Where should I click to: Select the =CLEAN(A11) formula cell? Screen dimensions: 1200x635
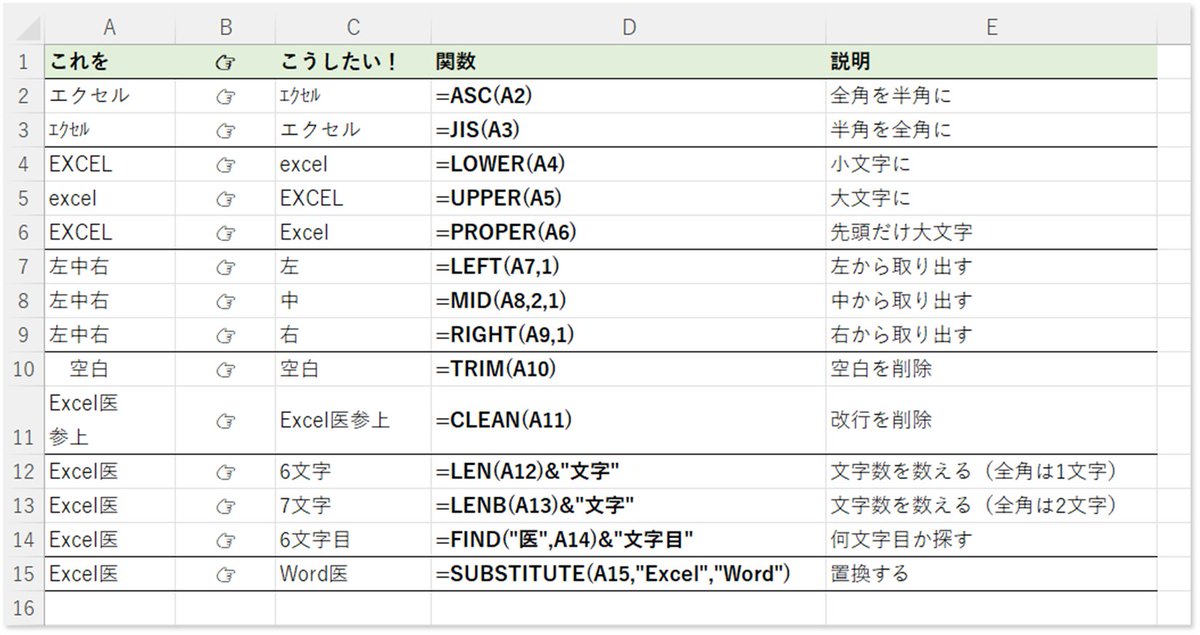(x=628, y=420)
